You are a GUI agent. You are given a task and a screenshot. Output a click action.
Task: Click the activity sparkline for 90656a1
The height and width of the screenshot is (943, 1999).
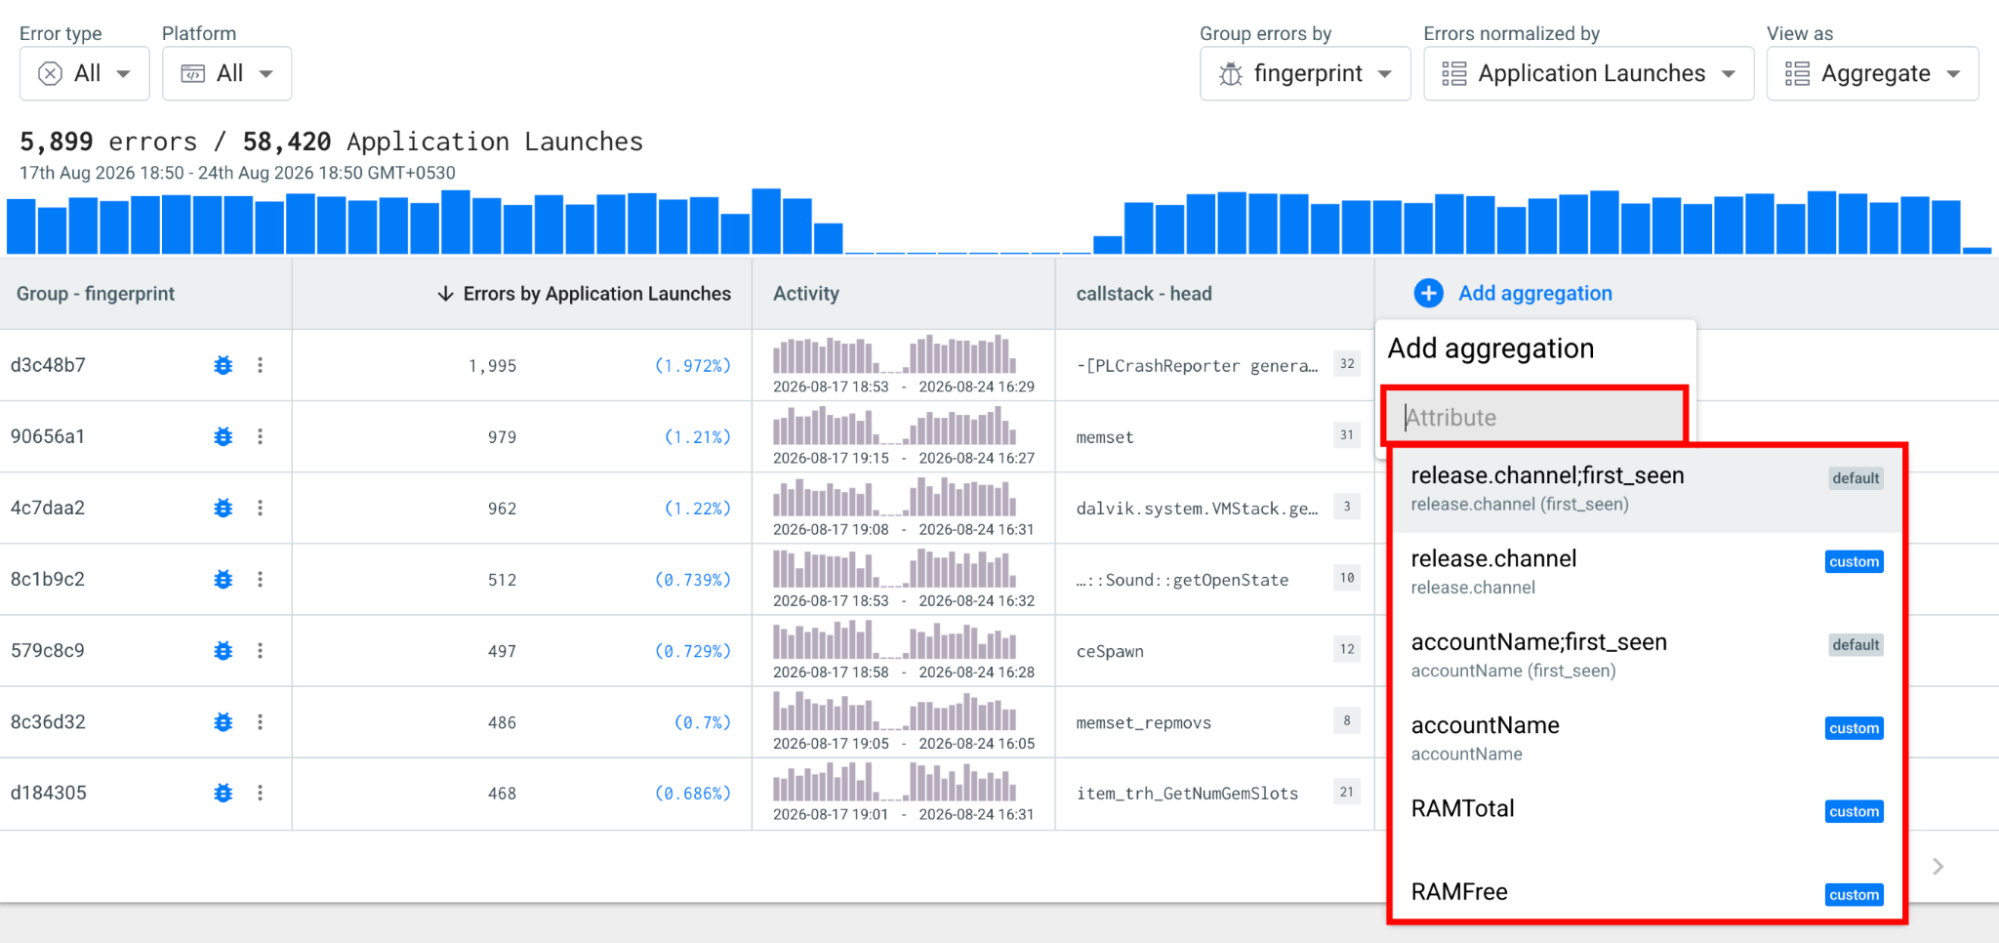coord(895,426)
